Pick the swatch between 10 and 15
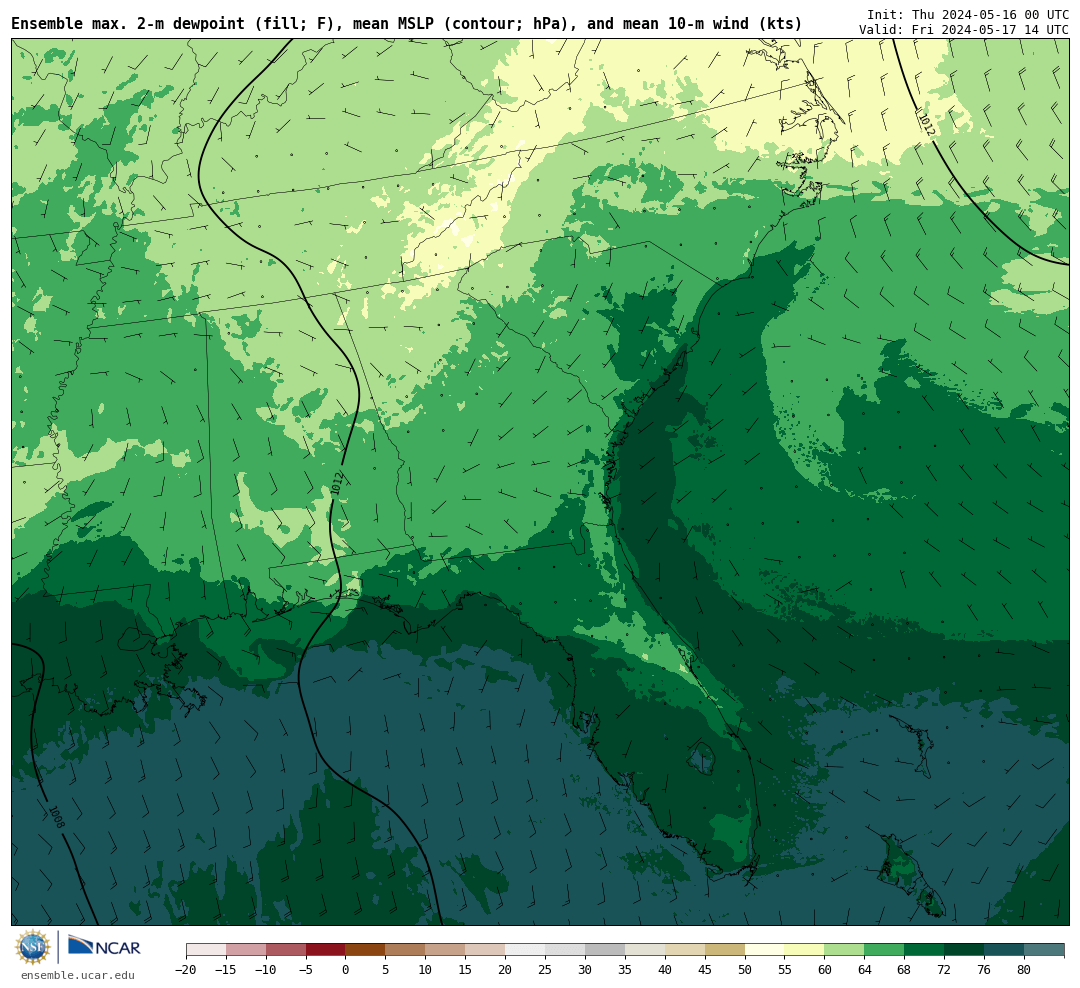 coord(446,950)
